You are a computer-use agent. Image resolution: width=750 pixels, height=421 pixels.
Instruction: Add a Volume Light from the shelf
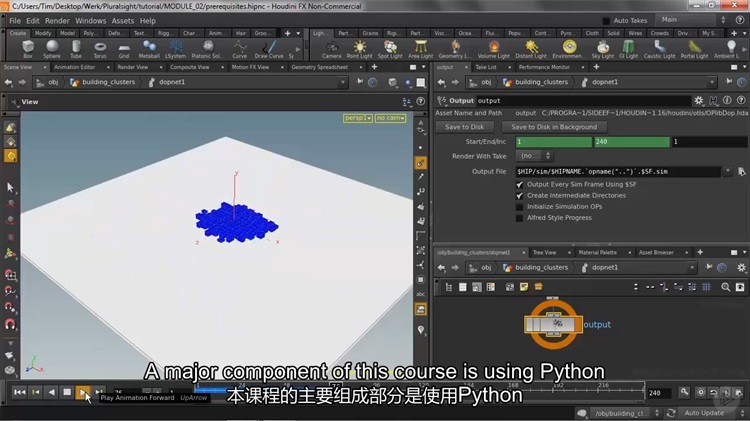[x=494, y=49]
